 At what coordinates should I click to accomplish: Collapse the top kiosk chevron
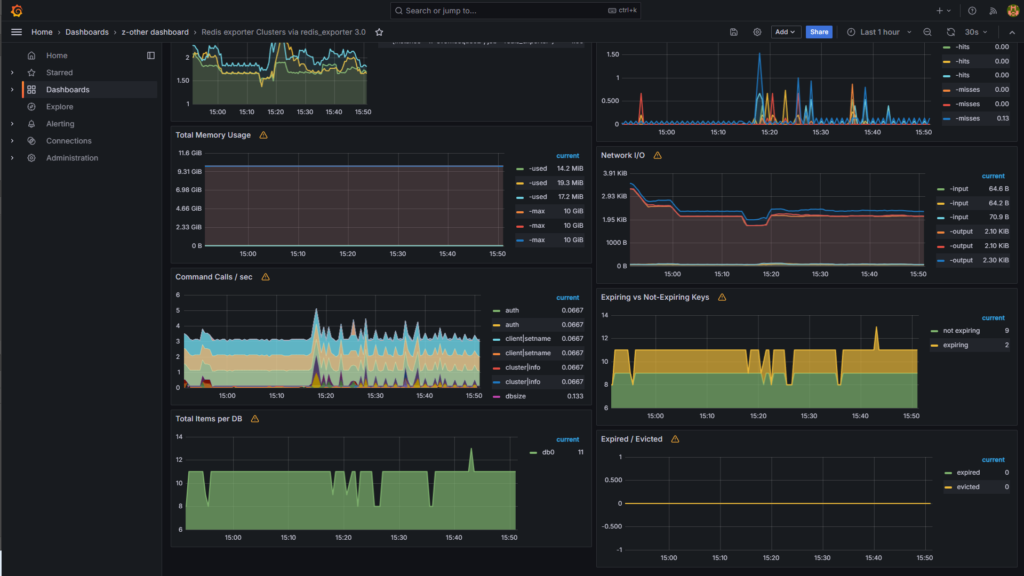click(1012, 32)
